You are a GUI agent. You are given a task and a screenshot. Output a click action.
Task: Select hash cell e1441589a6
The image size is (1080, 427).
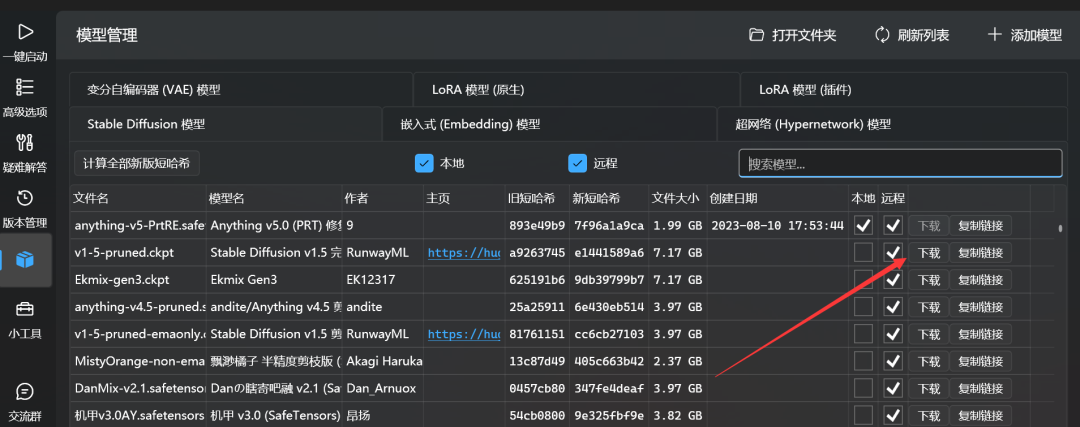pos(608,253)
